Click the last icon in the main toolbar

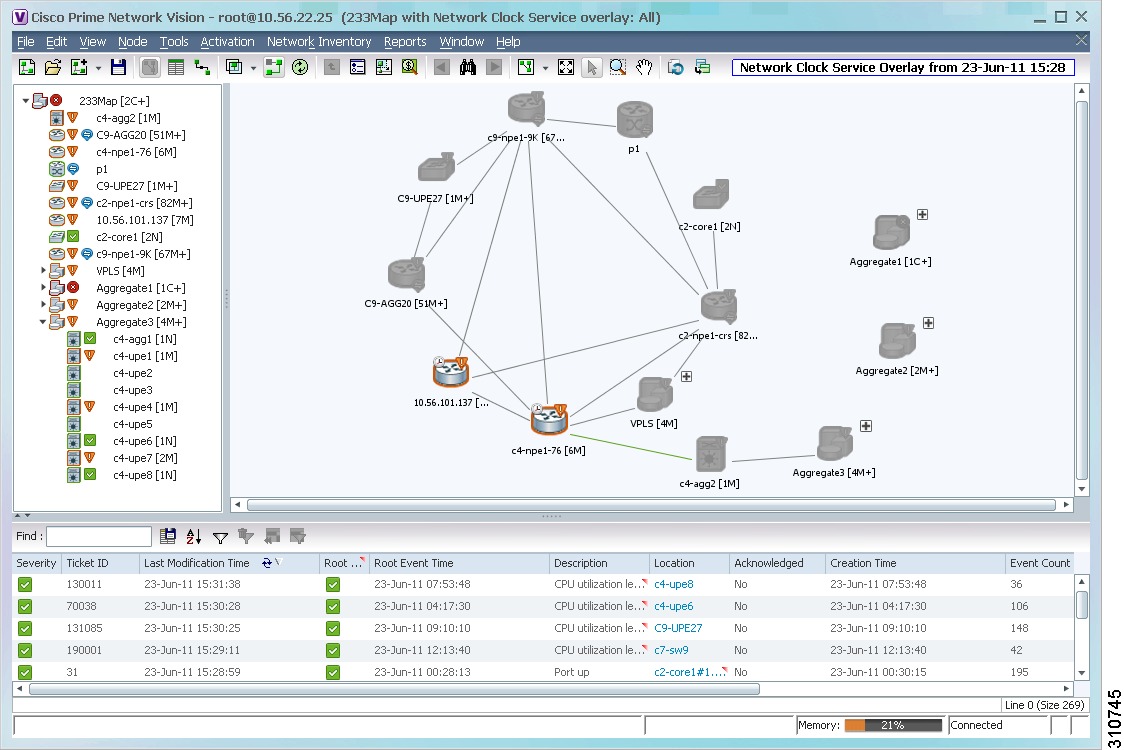tap(702, 67)
